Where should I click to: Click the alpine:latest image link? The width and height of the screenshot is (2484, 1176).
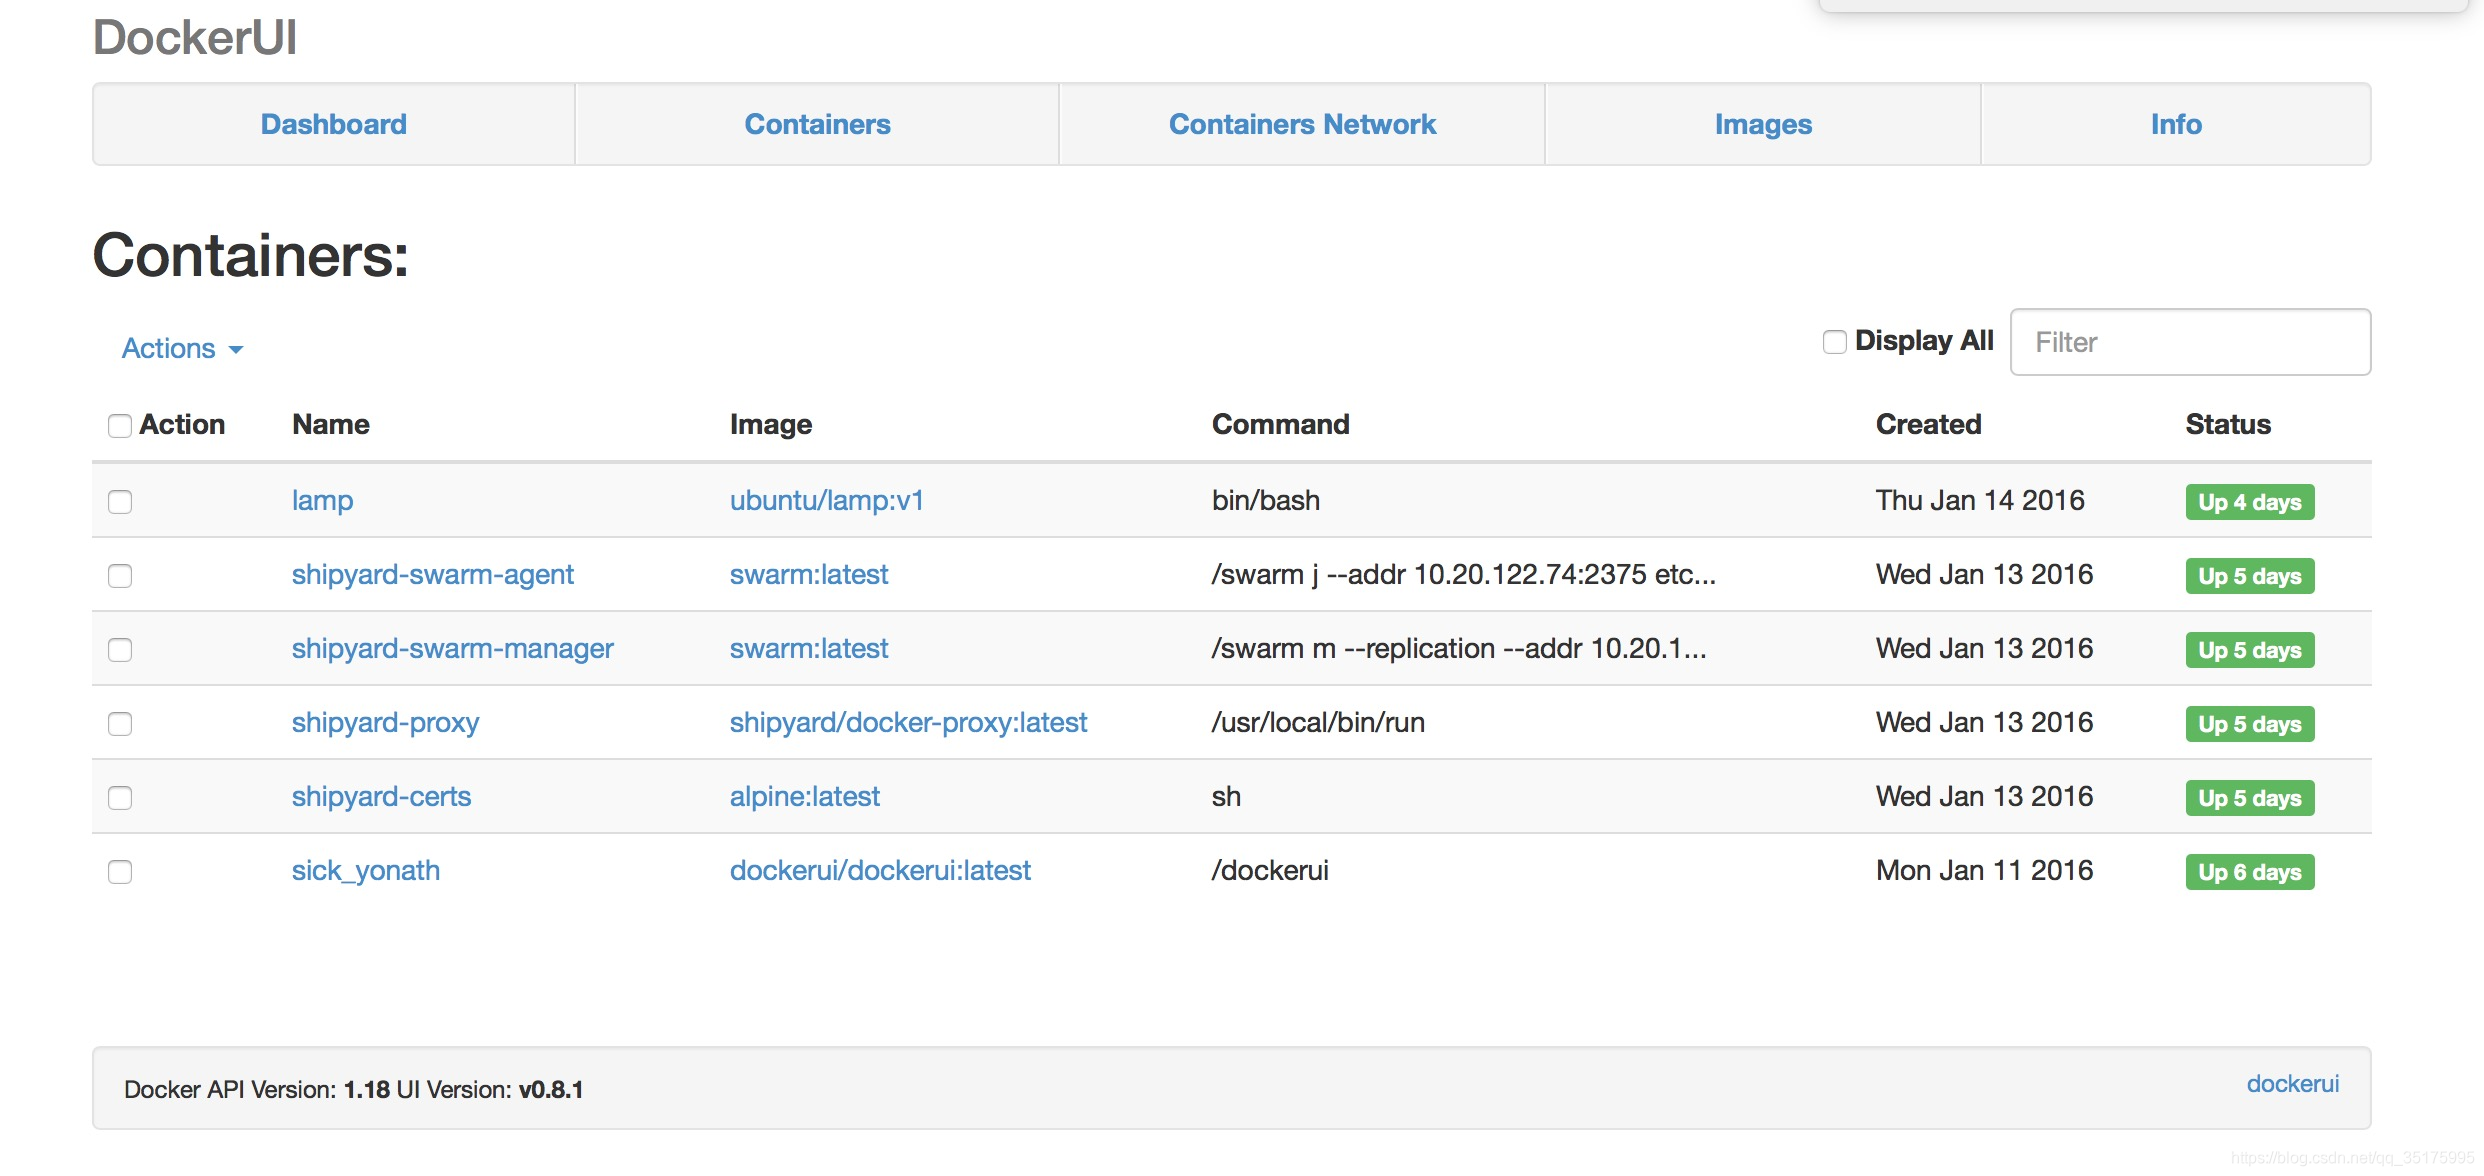(804, 796)
